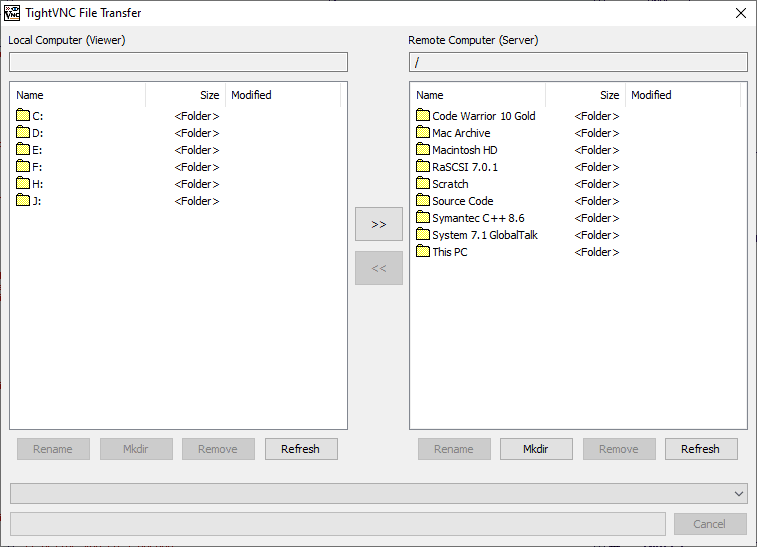Click the folder icon for local H: drive

pyautogui.click(x=23, y=183)
